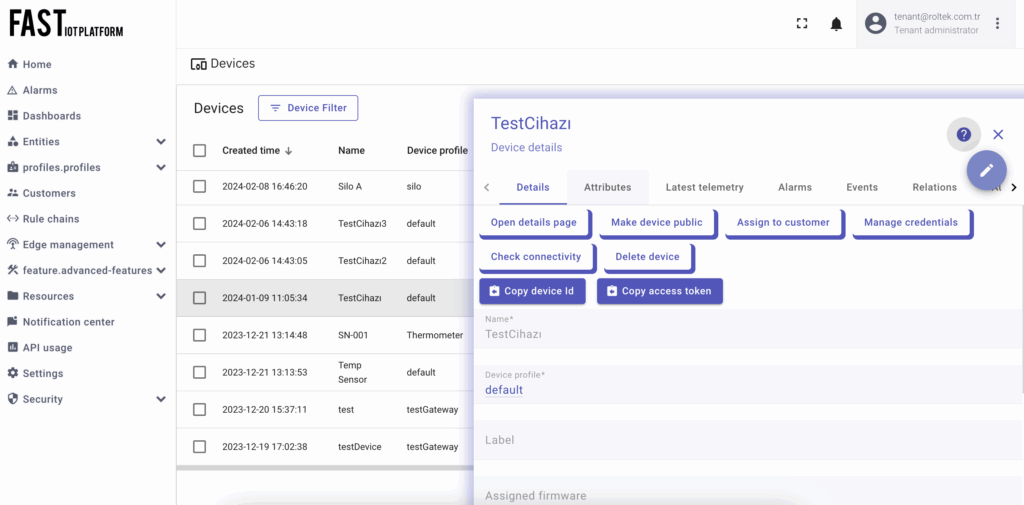The height and width of the screenshot is (505, 1024).
Task: Click Assign to customer button
Action: pos(784,223)
